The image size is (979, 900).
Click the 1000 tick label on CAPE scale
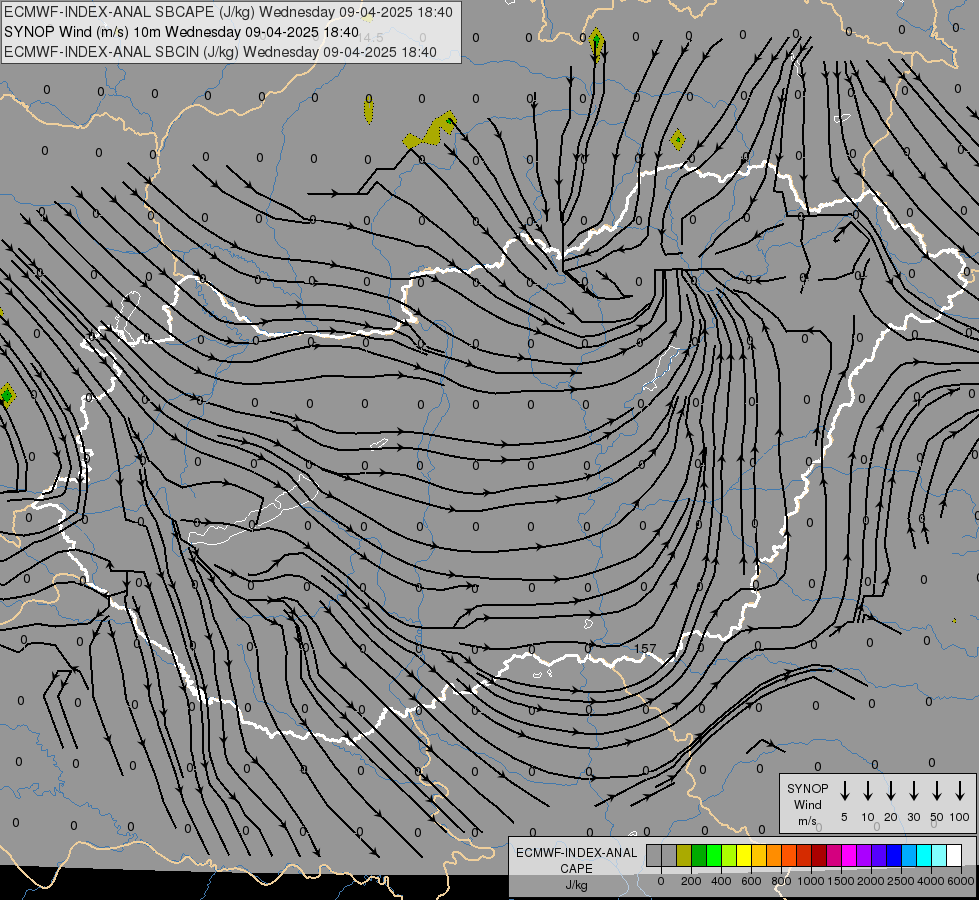(x=810, y=881)
